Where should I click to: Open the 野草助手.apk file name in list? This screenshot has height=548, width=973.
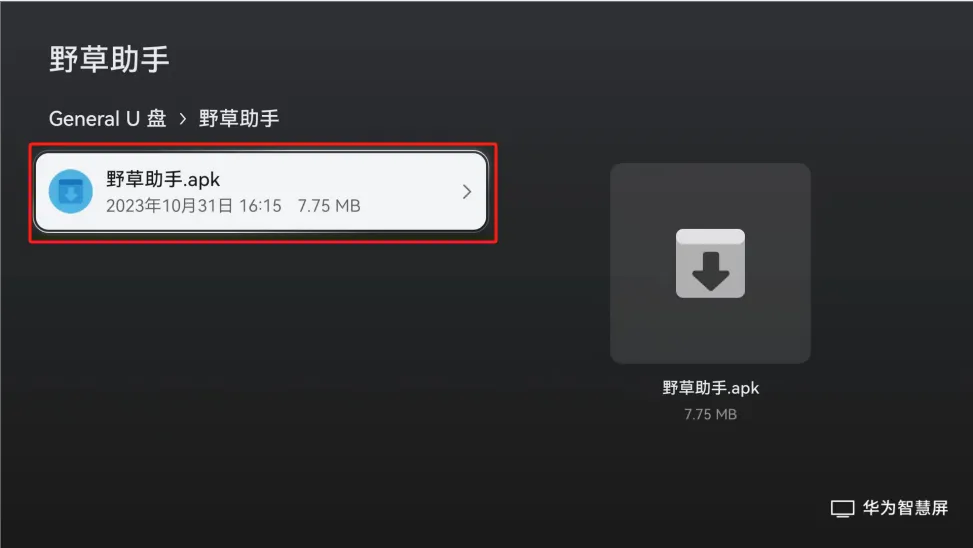pos(163,179)
